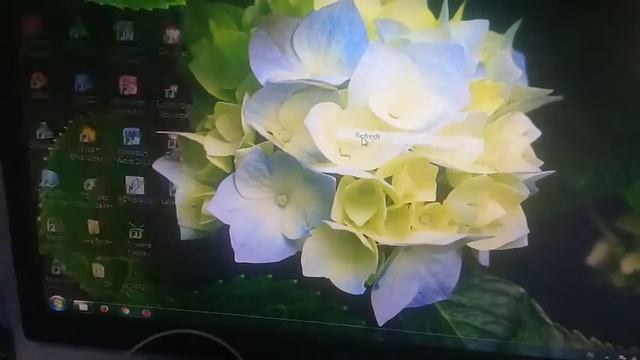Image resolution: width=640 pixels, height=360 pixels.
Task: Select the blue globe desktop icon
Action: pyautogui.click(x=49, y=179)
